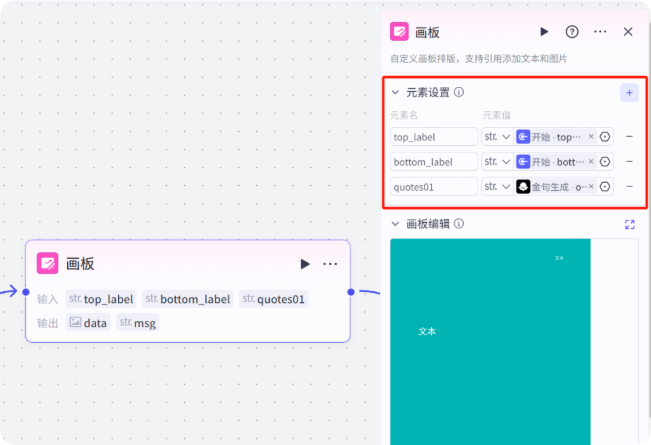Clear the 开始·top reference value

(591, 137)
